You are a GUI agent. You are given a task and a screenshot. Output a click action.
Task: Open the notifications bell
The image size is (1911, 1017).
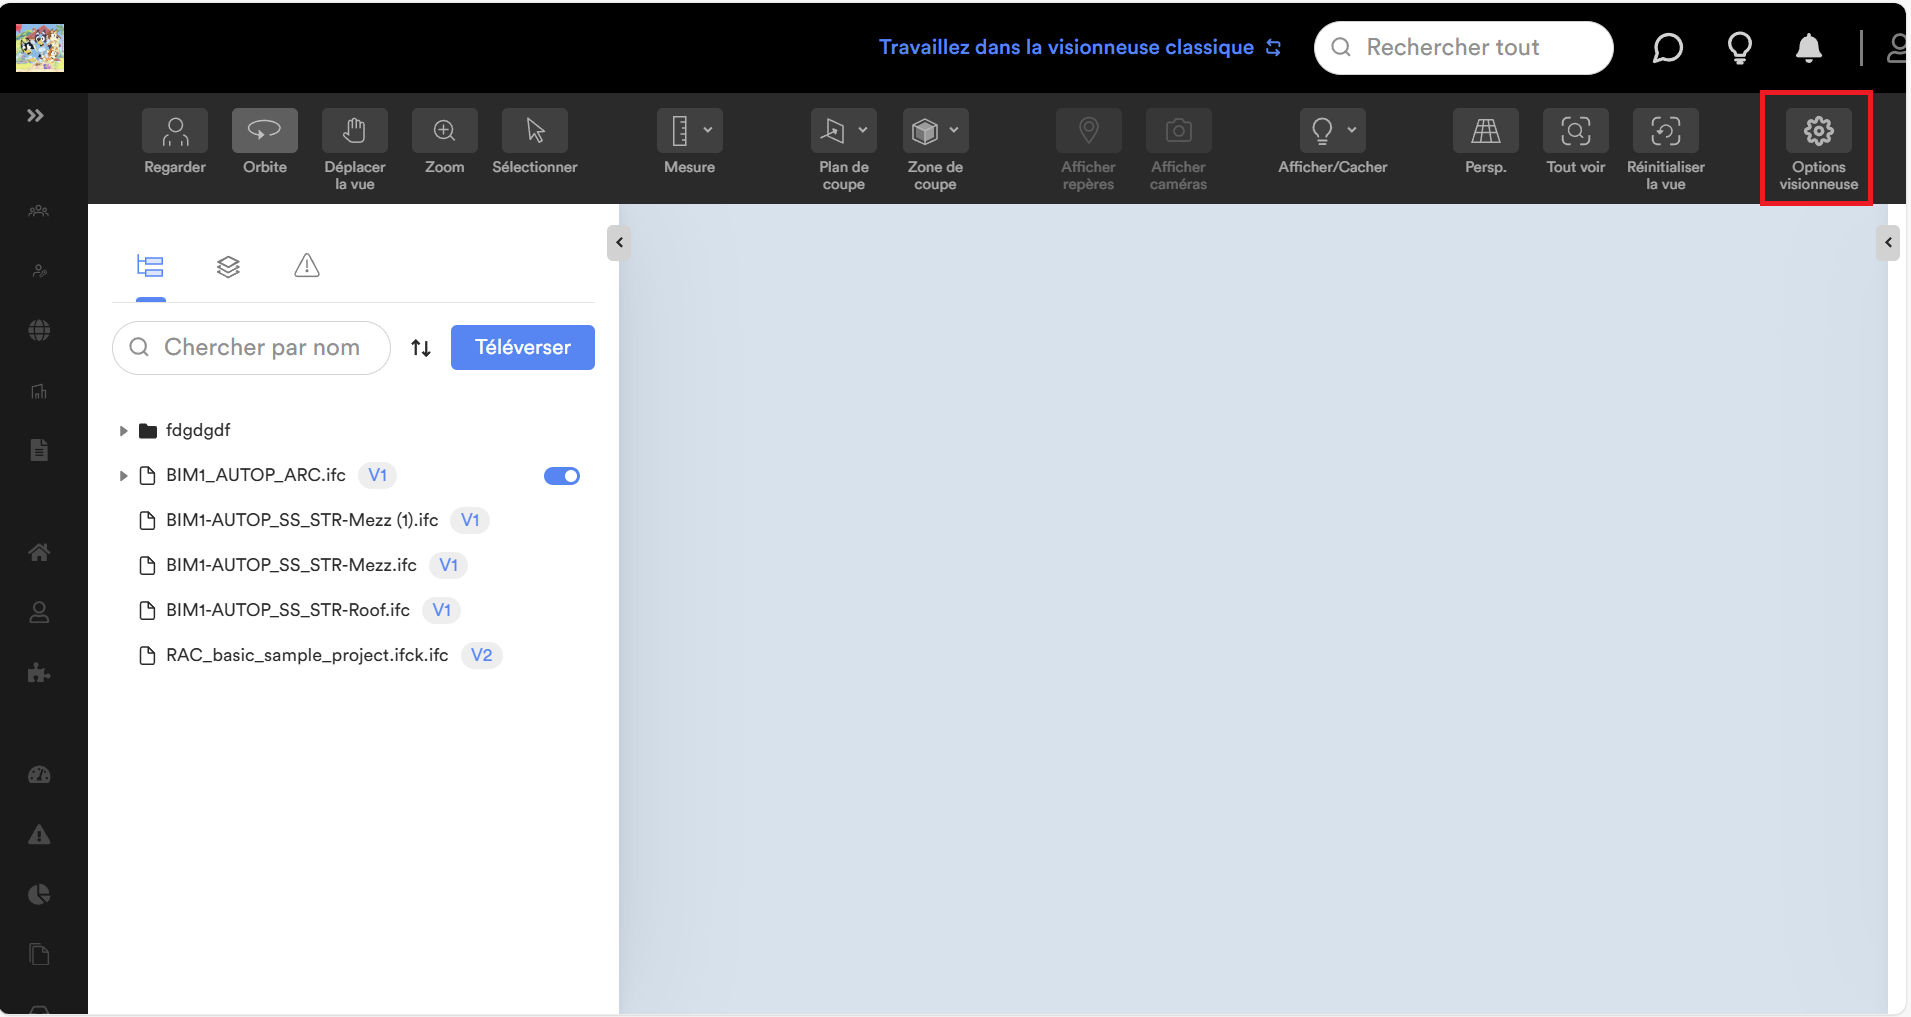[1809, 48]
